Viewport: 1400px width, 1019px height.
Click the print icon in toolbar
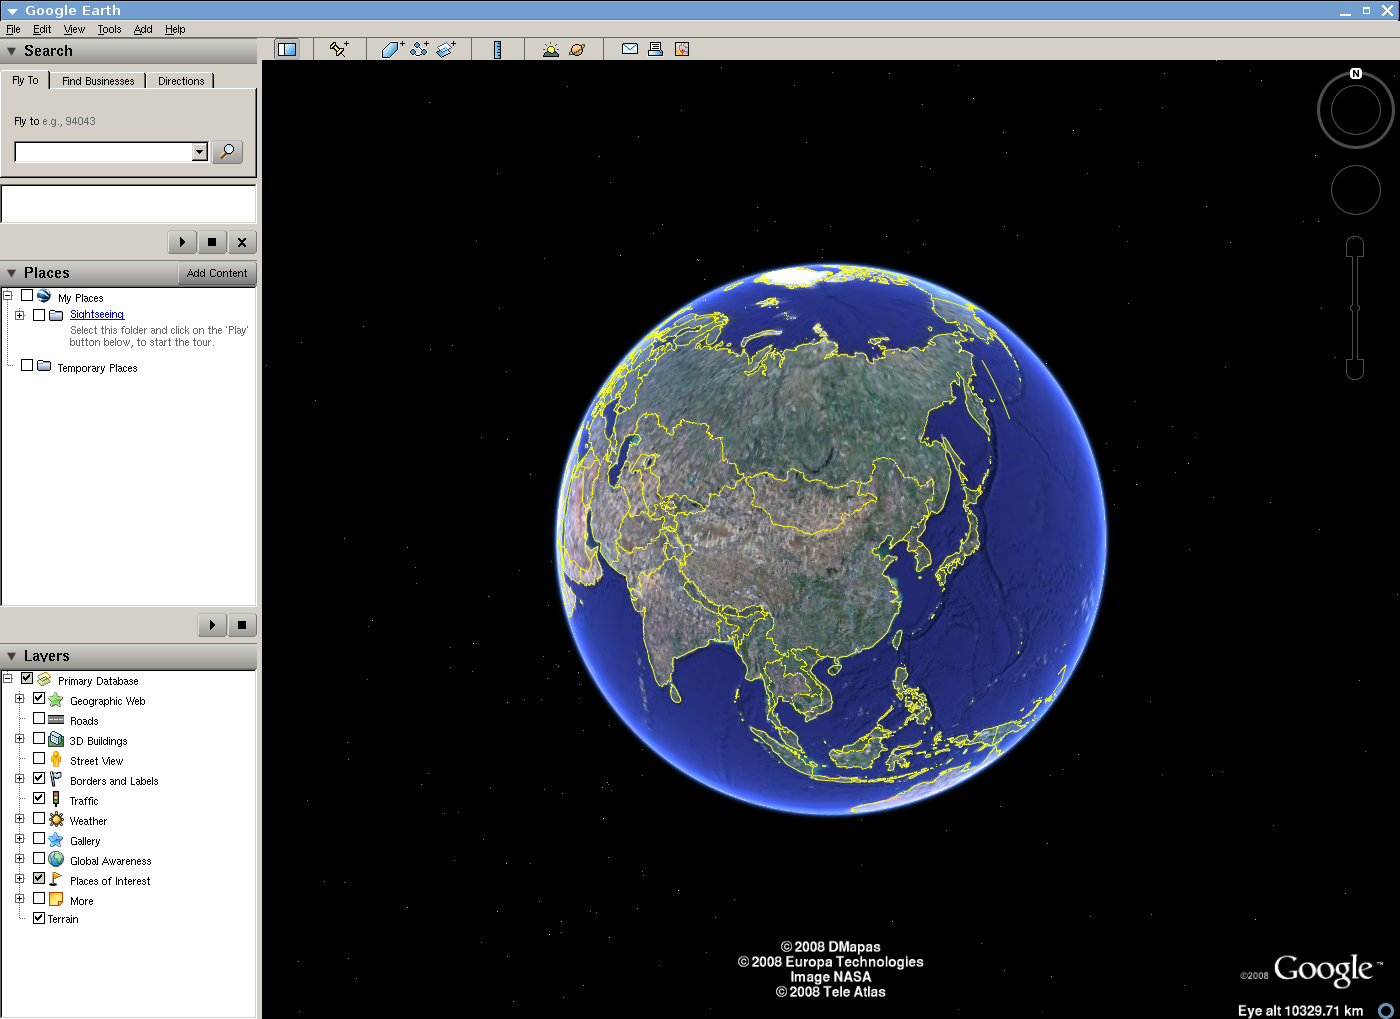tap(655, 49)
